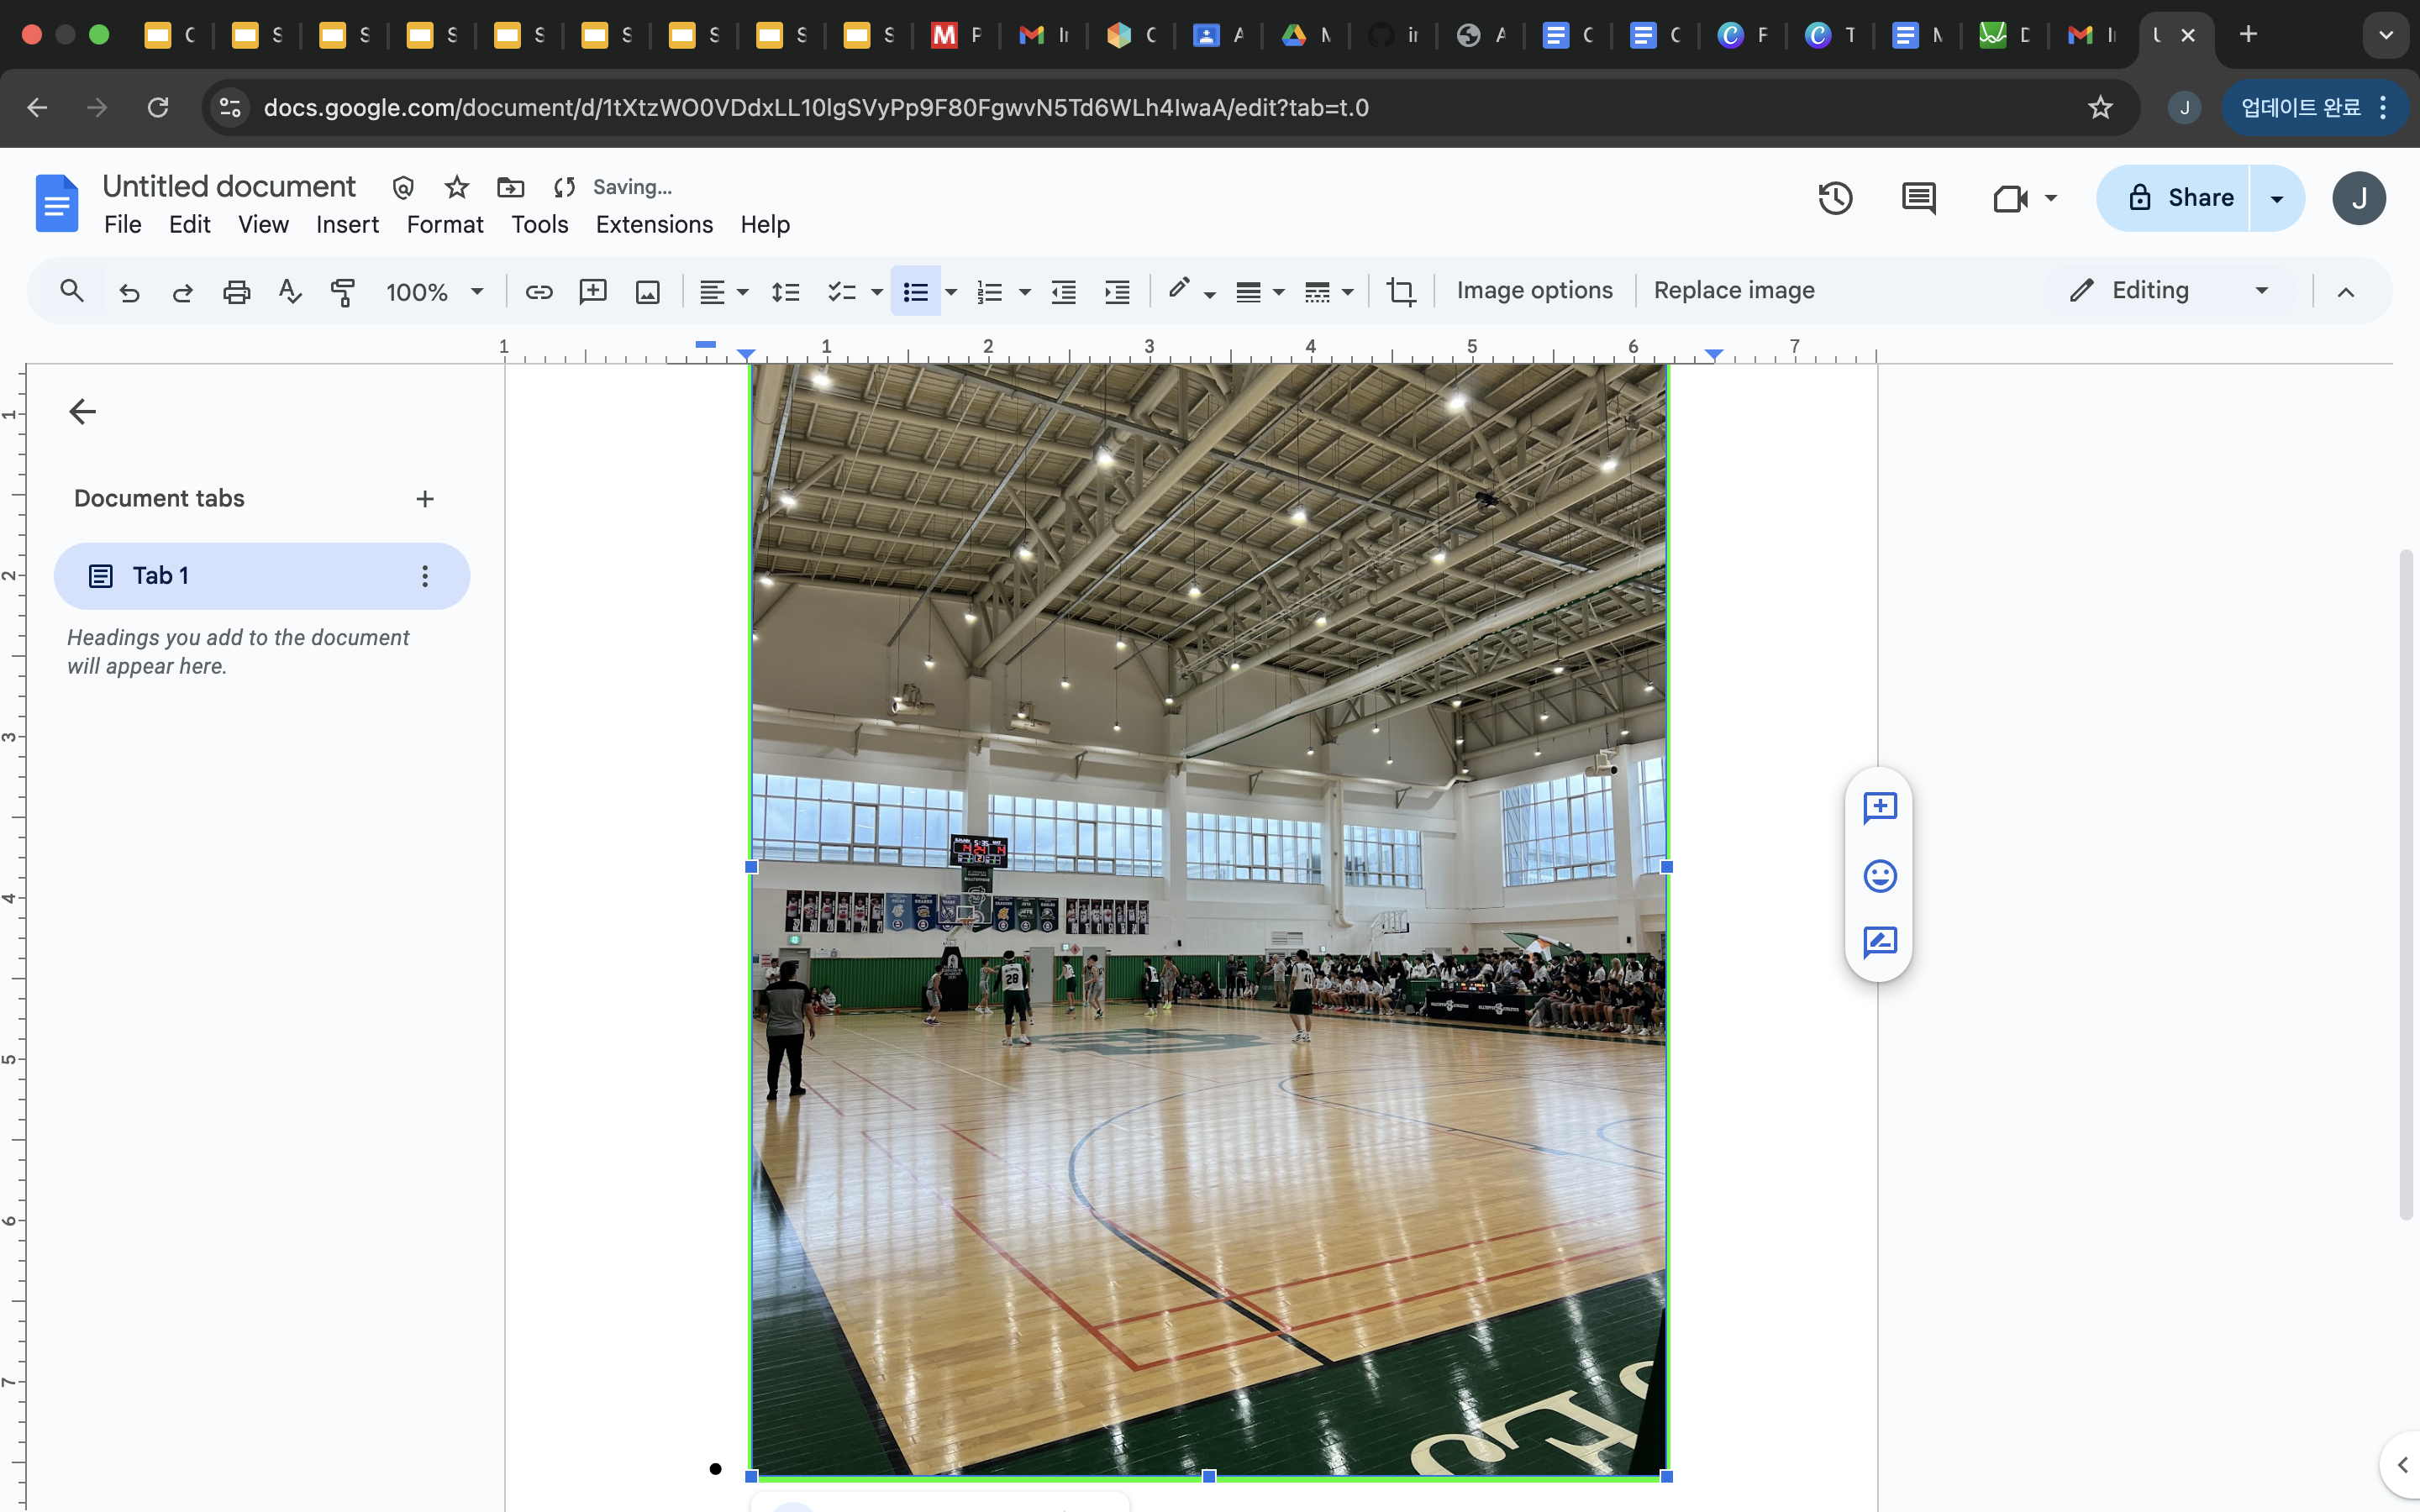The image size is (2420, 1512).
Task: Hide the menus with collapse arrow
Action: coord(2345,291)
